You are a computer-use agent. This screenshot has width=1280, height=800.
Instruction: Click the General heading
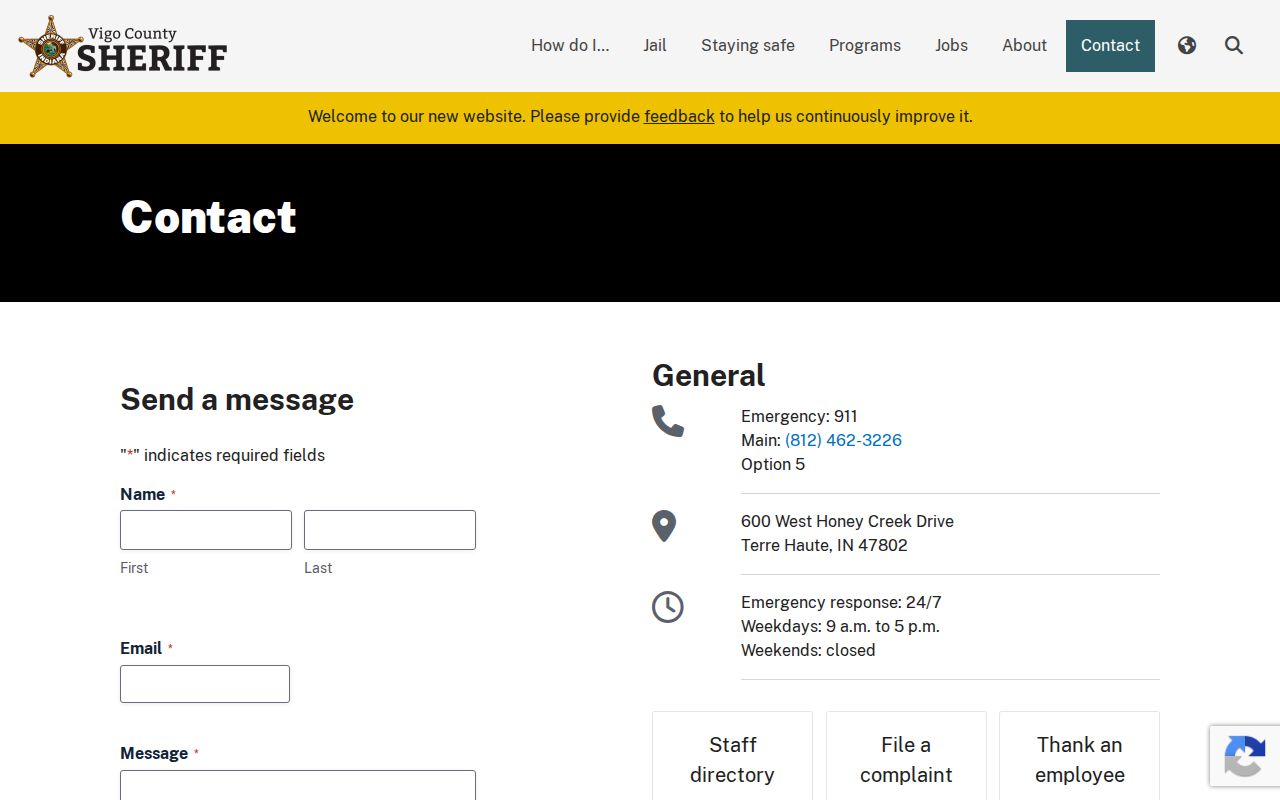[708, 375]
